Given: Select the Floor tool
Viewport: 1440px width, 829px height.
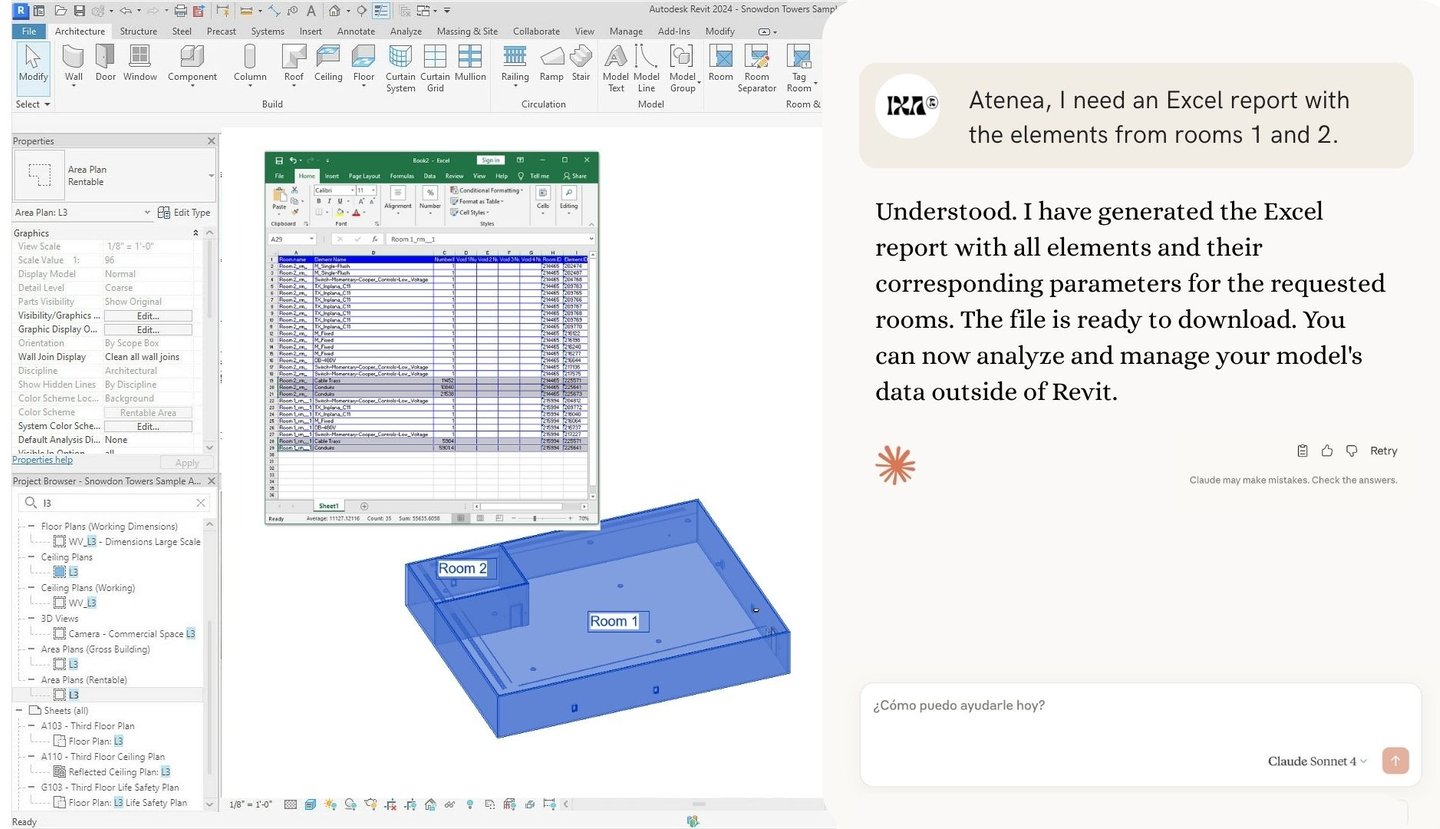Looking at the screenshot, I should coord(364,63).
